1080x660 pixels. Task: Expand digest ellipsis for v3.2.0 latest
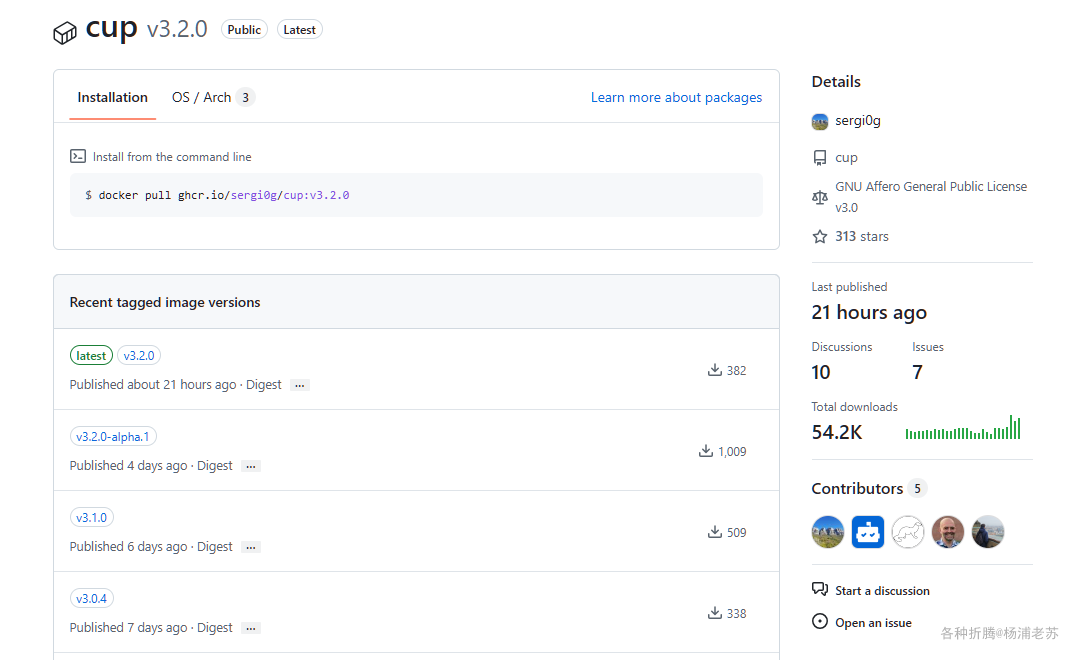300,385
